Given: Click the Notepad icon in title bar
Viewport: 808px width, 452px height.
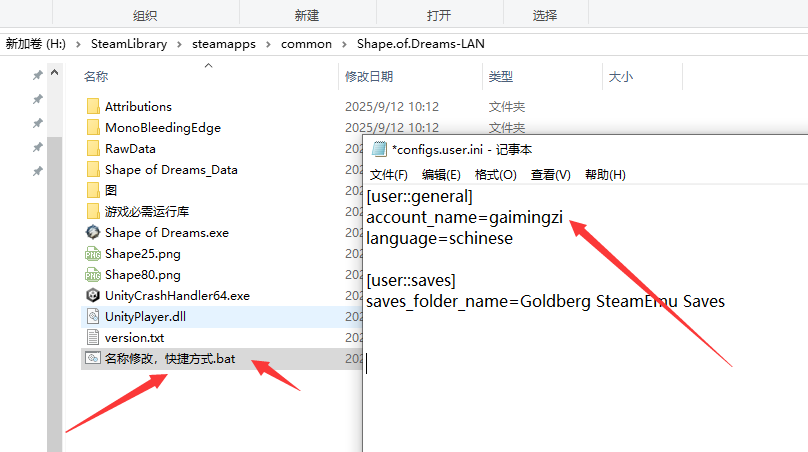Looking at the screenshot, I should pyautogui.click(x=379, y=149).
